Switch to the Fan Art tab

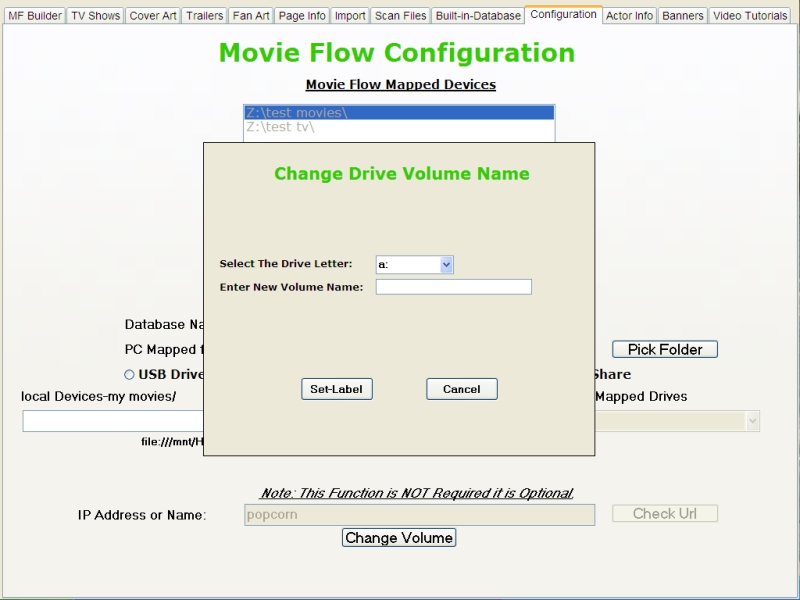click(251, 15)
